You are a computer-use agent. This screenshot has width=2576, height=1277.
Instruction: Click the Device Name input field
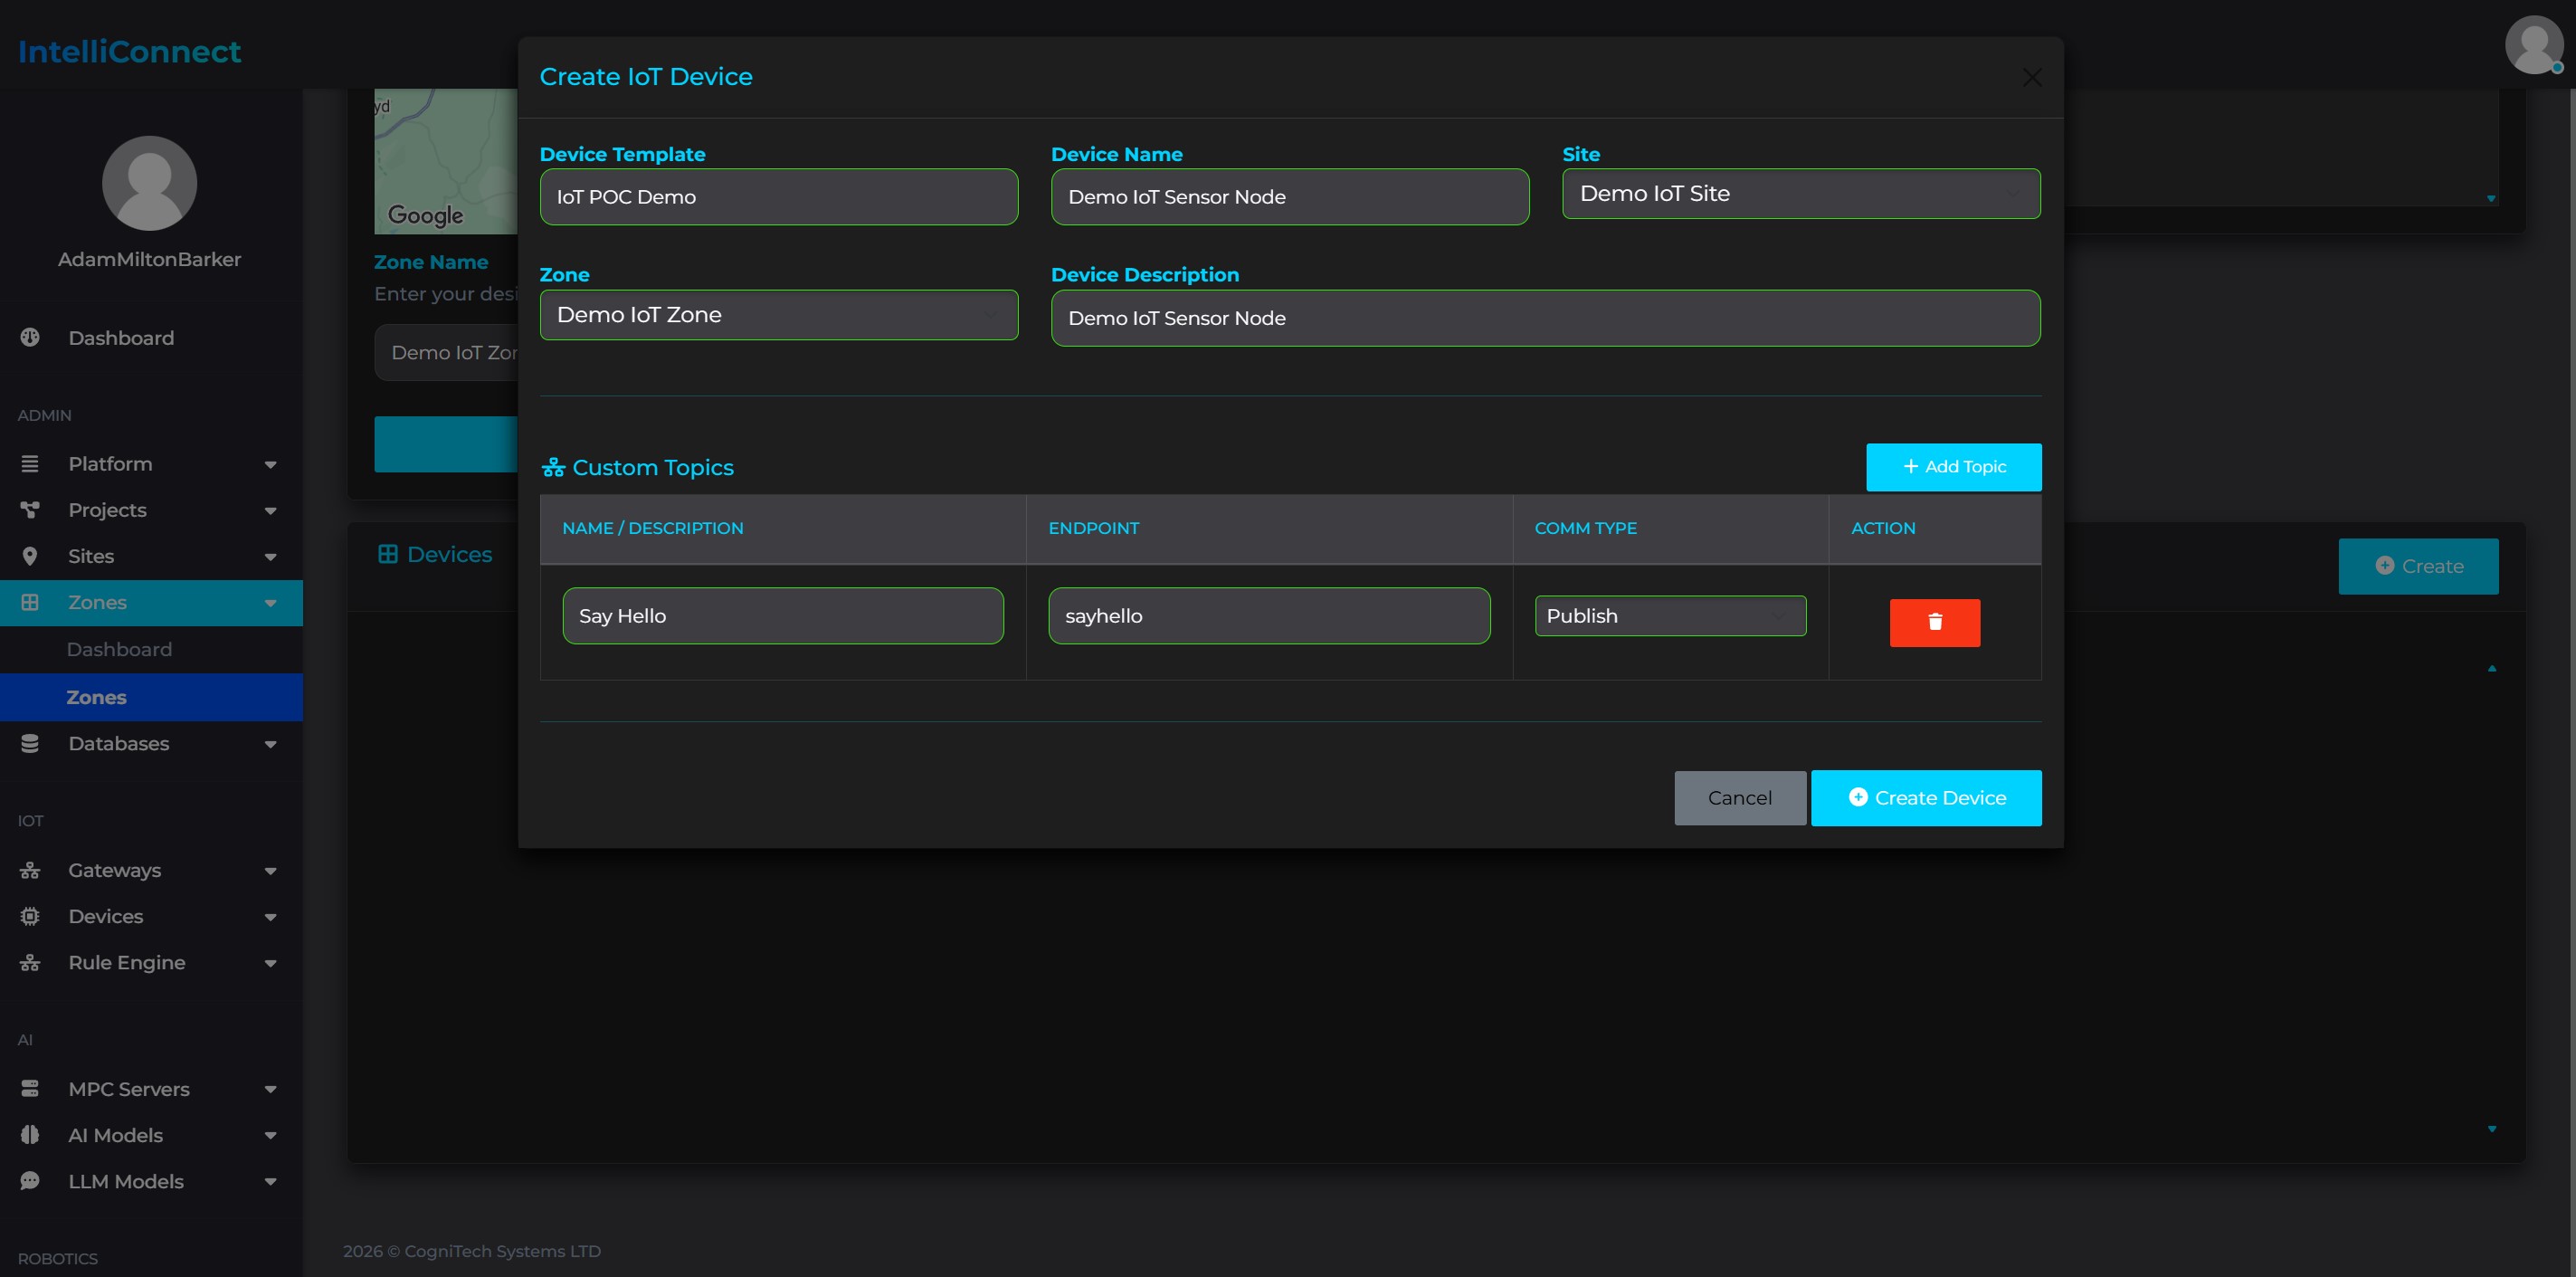(1289, 196)
